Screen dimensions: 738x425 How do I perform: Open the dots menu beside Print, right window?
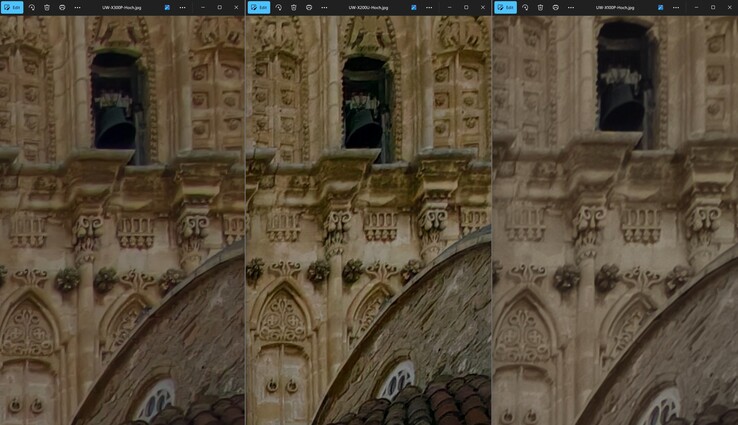570,7
